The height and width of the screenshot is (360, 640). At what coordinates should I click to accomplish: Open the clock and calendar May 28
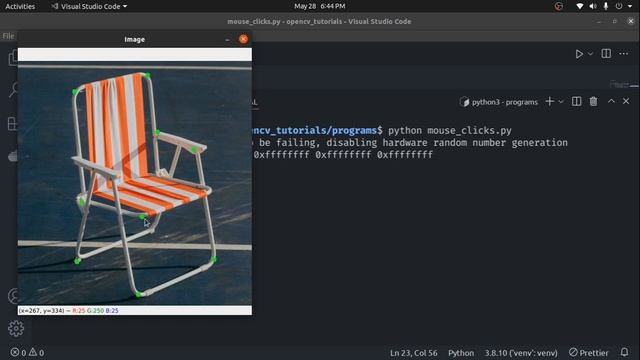pyautogui.click(x=320, y=6)
